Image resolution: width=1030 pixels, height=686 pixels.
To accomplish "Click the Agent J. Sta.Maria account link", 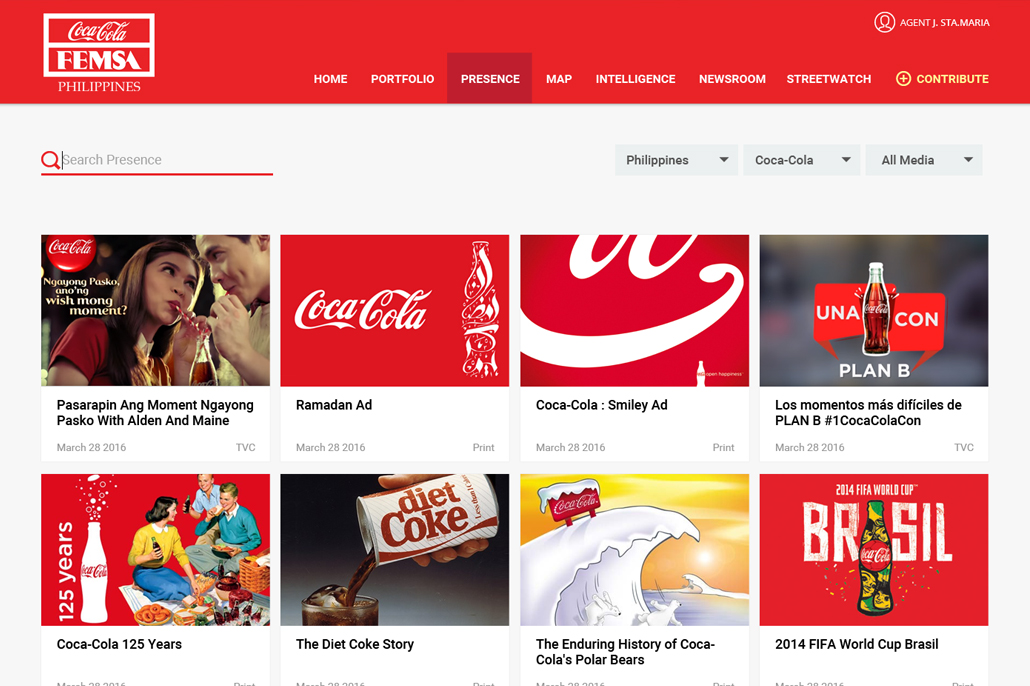I will pyautogui.click(x=944, y=22).
